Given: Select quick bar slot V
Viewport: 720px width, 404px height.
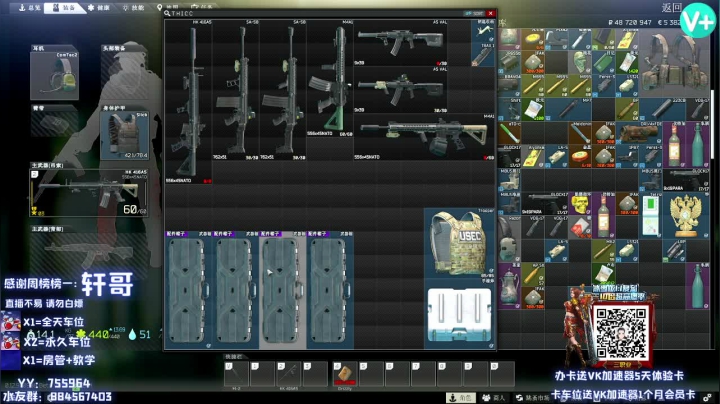Looking at the screenshot, I should [236, 374].
